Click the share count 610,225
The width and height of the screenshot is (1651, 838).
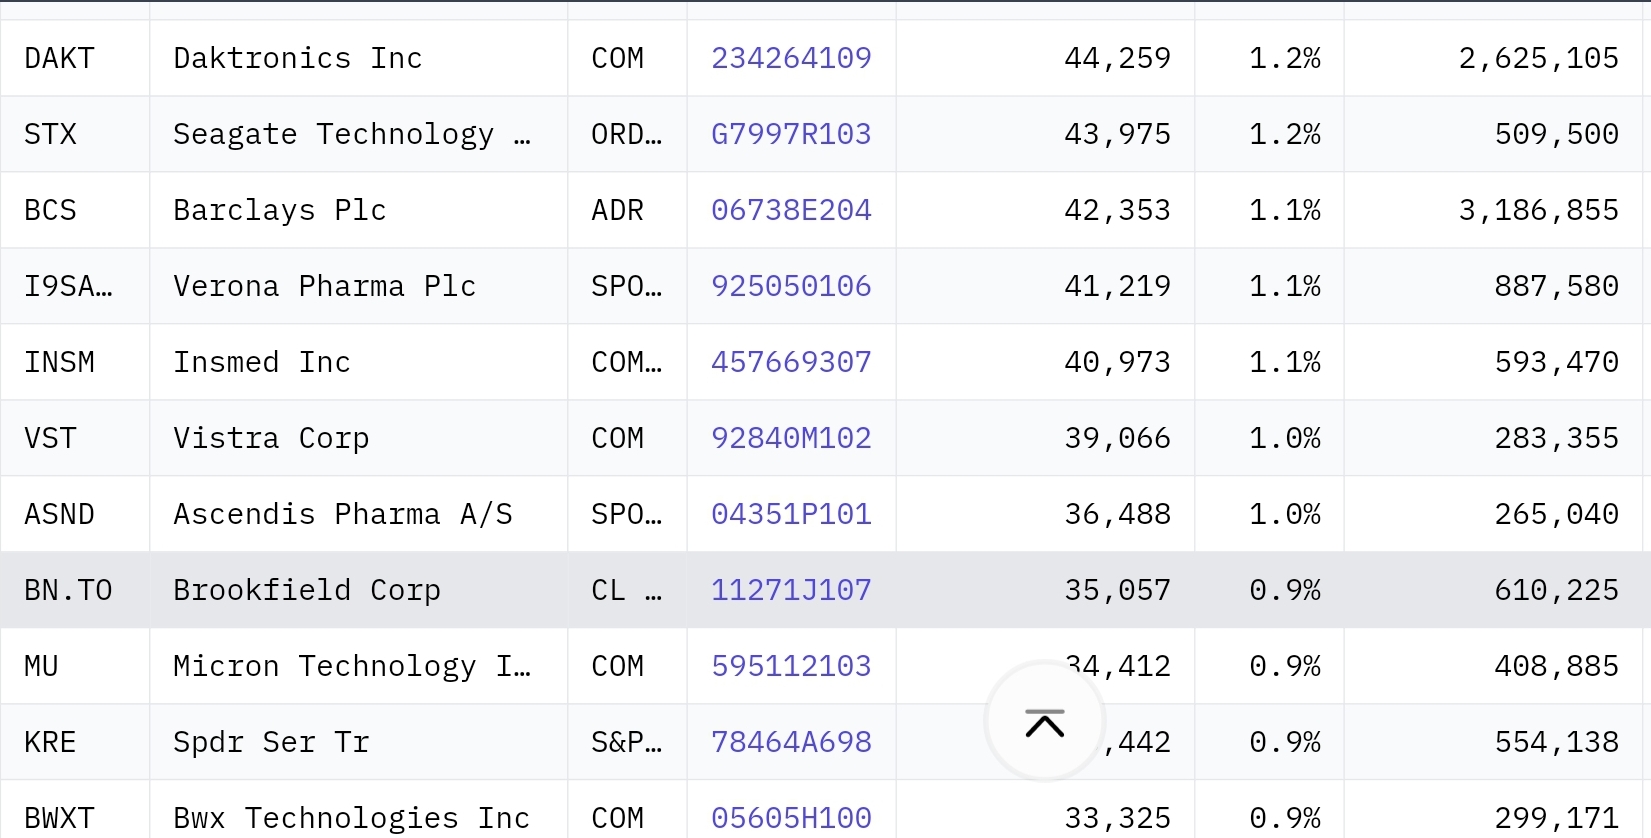coord(1557,590)
